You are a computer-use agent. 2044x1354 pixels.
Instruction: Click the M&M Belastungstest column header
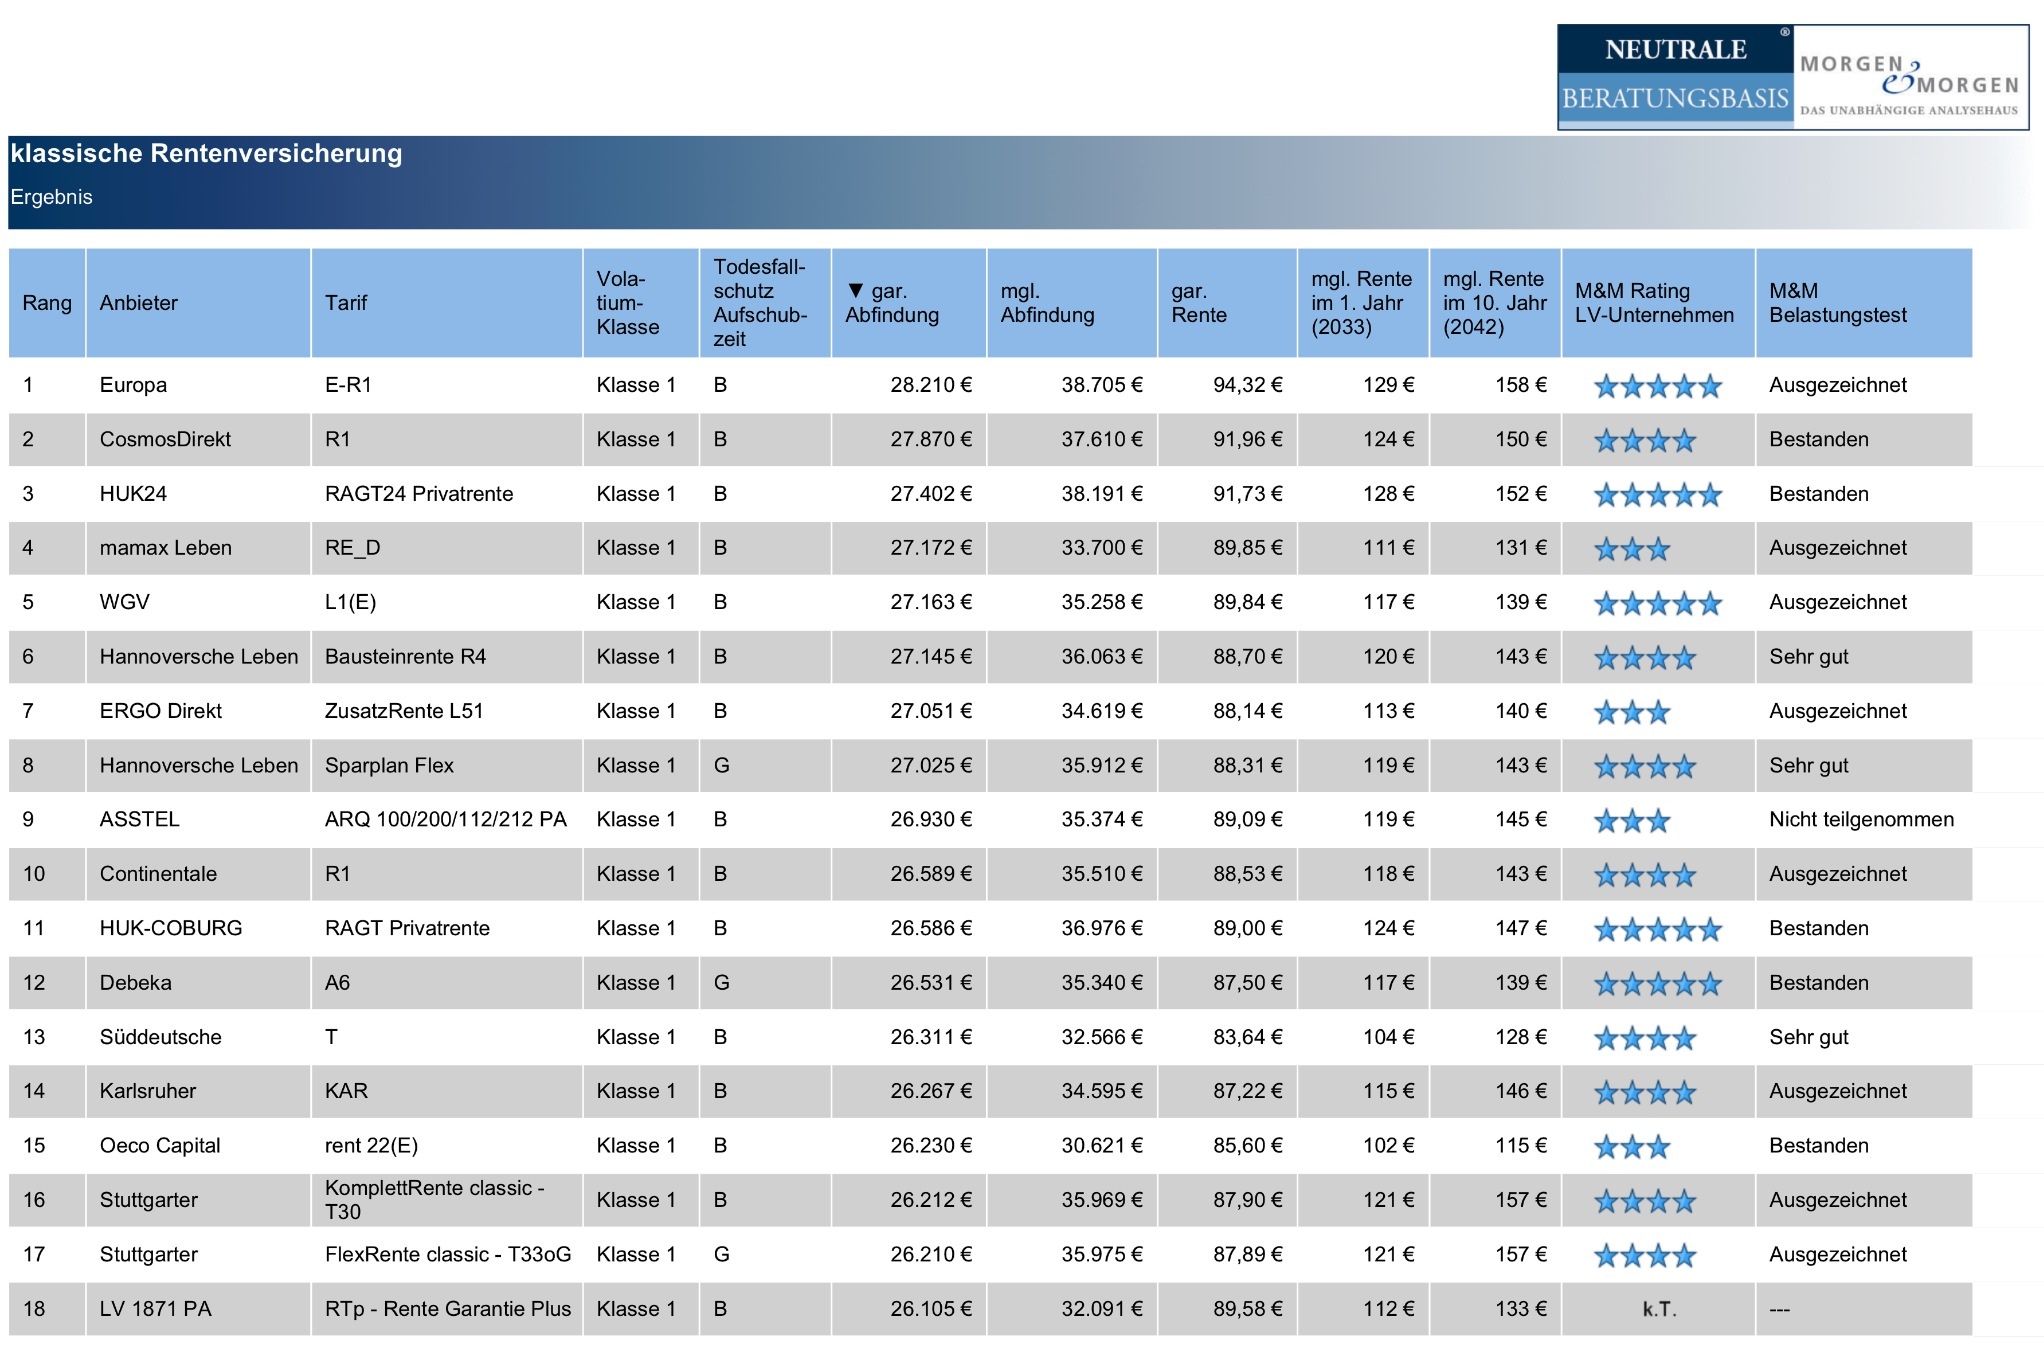click(x=1864, y=303)
